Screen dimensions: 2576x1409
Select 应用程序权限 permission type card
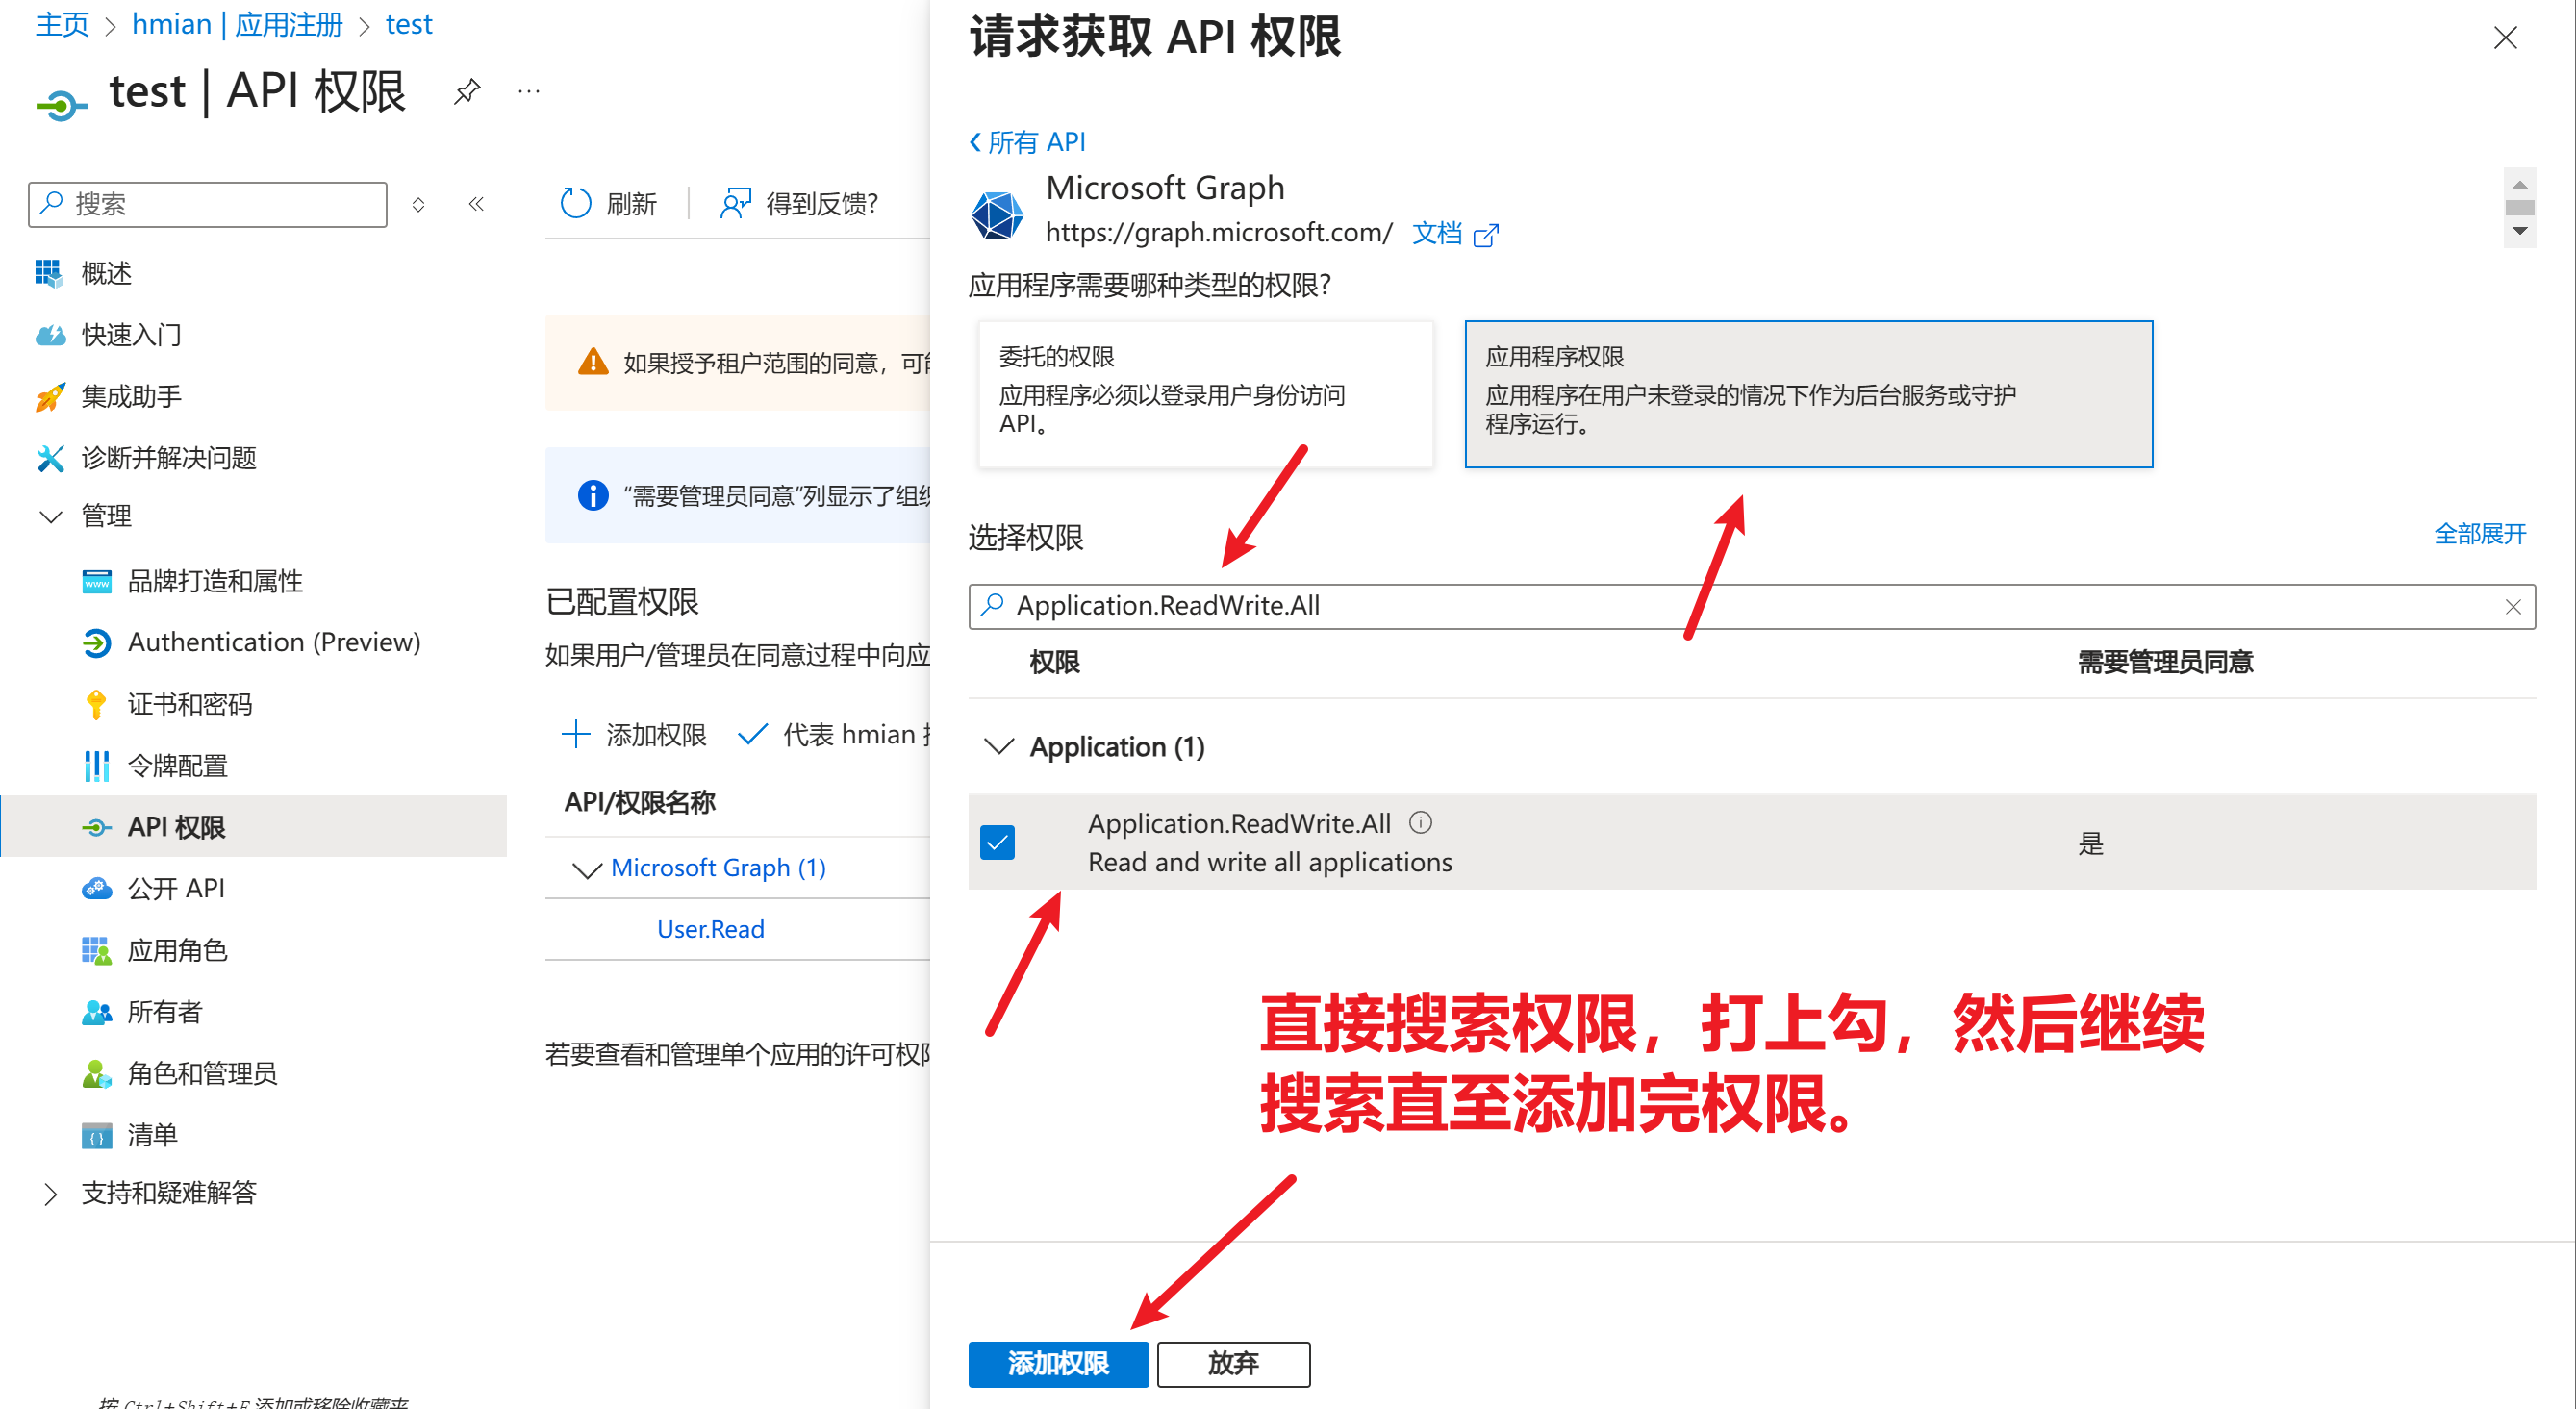1807,393
